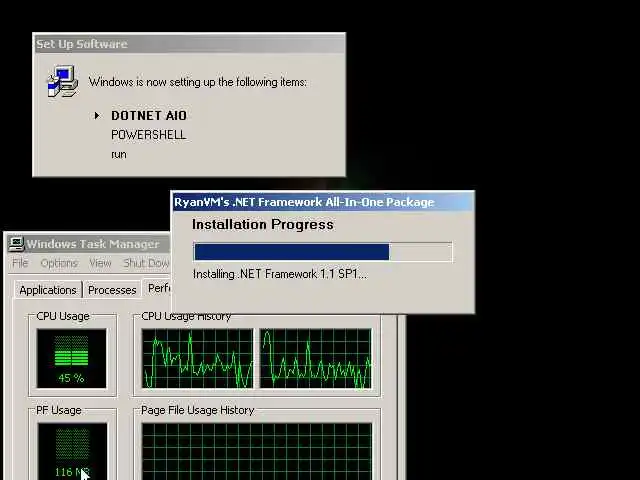Click the RyanVM's .NET Framework package title bar
Viewport: 640px width, 480px height.
(x=323, y=202)
